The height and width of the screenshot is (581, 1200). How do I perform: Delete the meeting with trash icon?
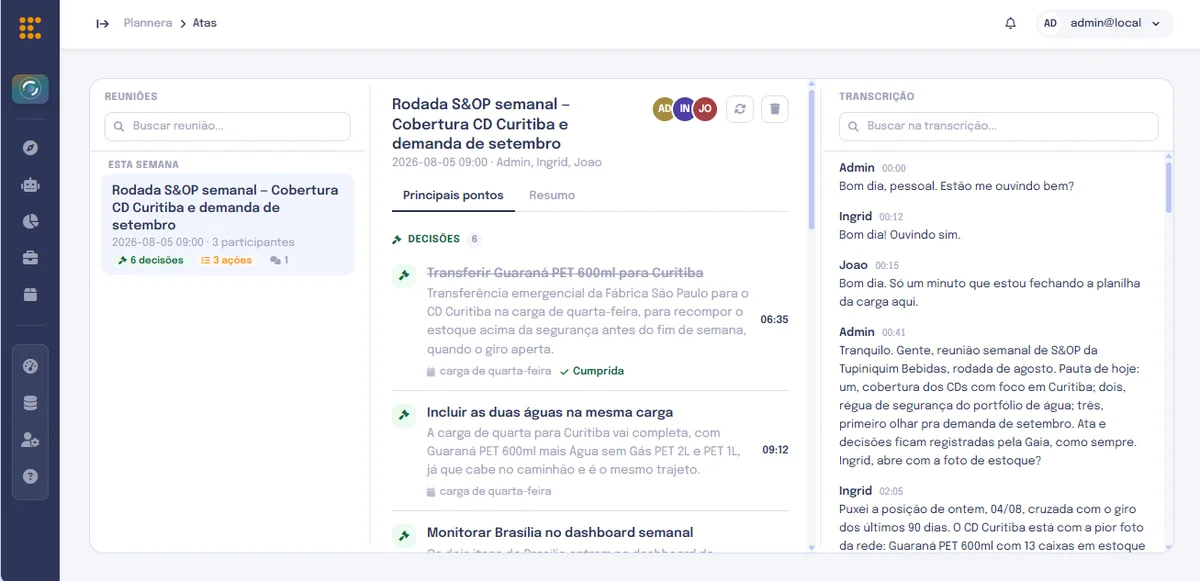pos(774,109)
